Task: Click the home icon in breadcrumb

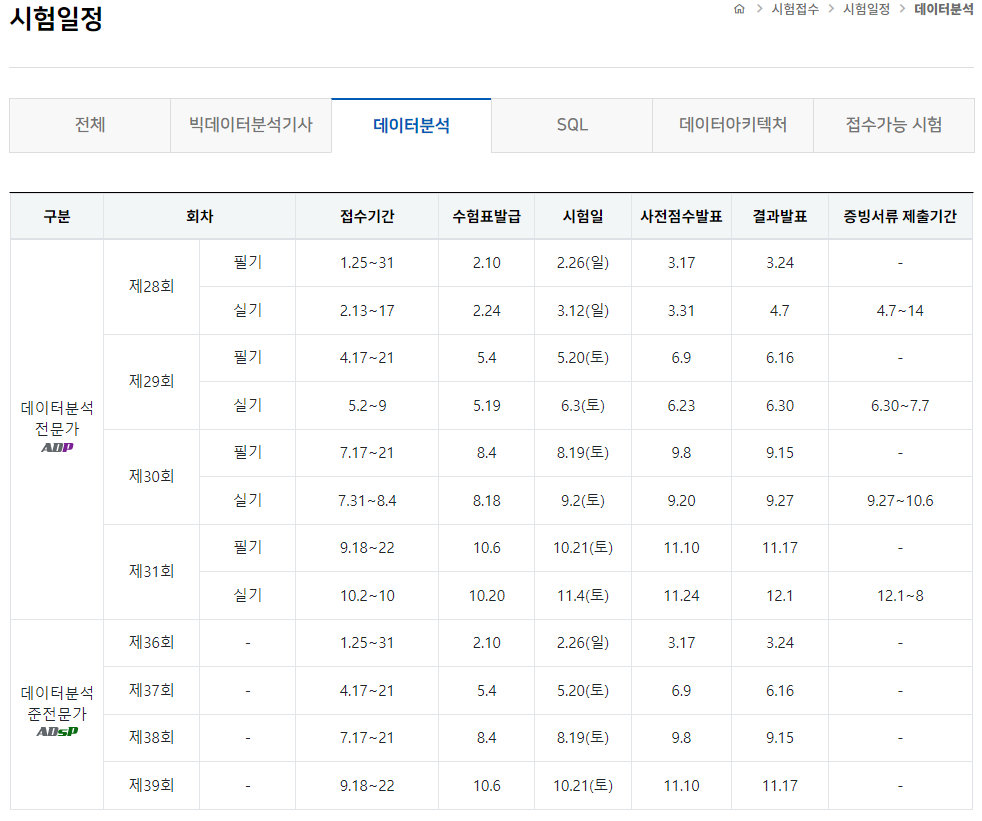Action: click(x=739, y=9)
